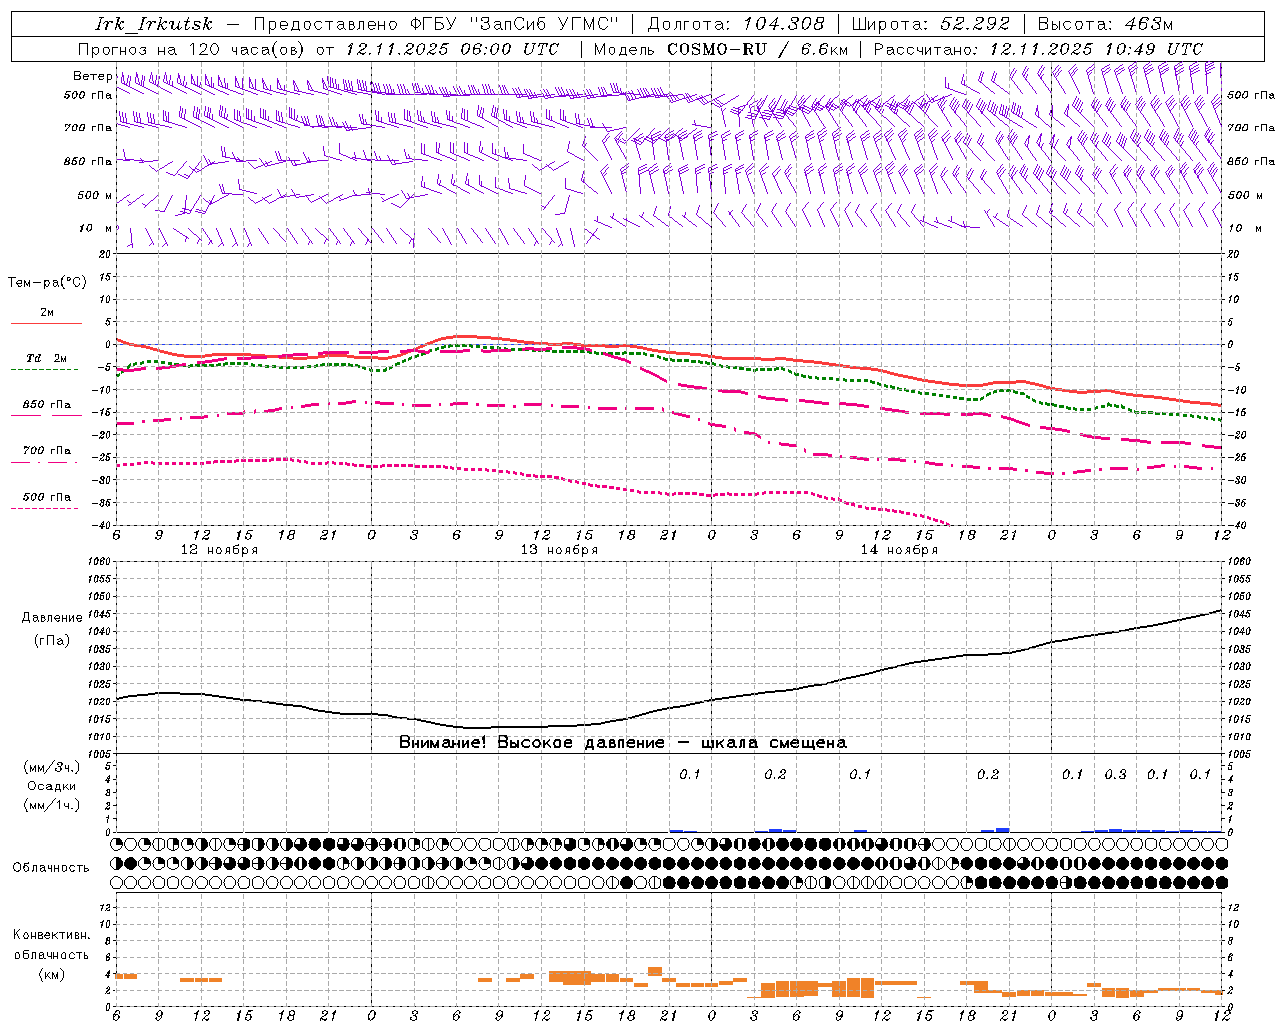
Task: Click the Ветер label of the wind panel
Action: point(92,76)
